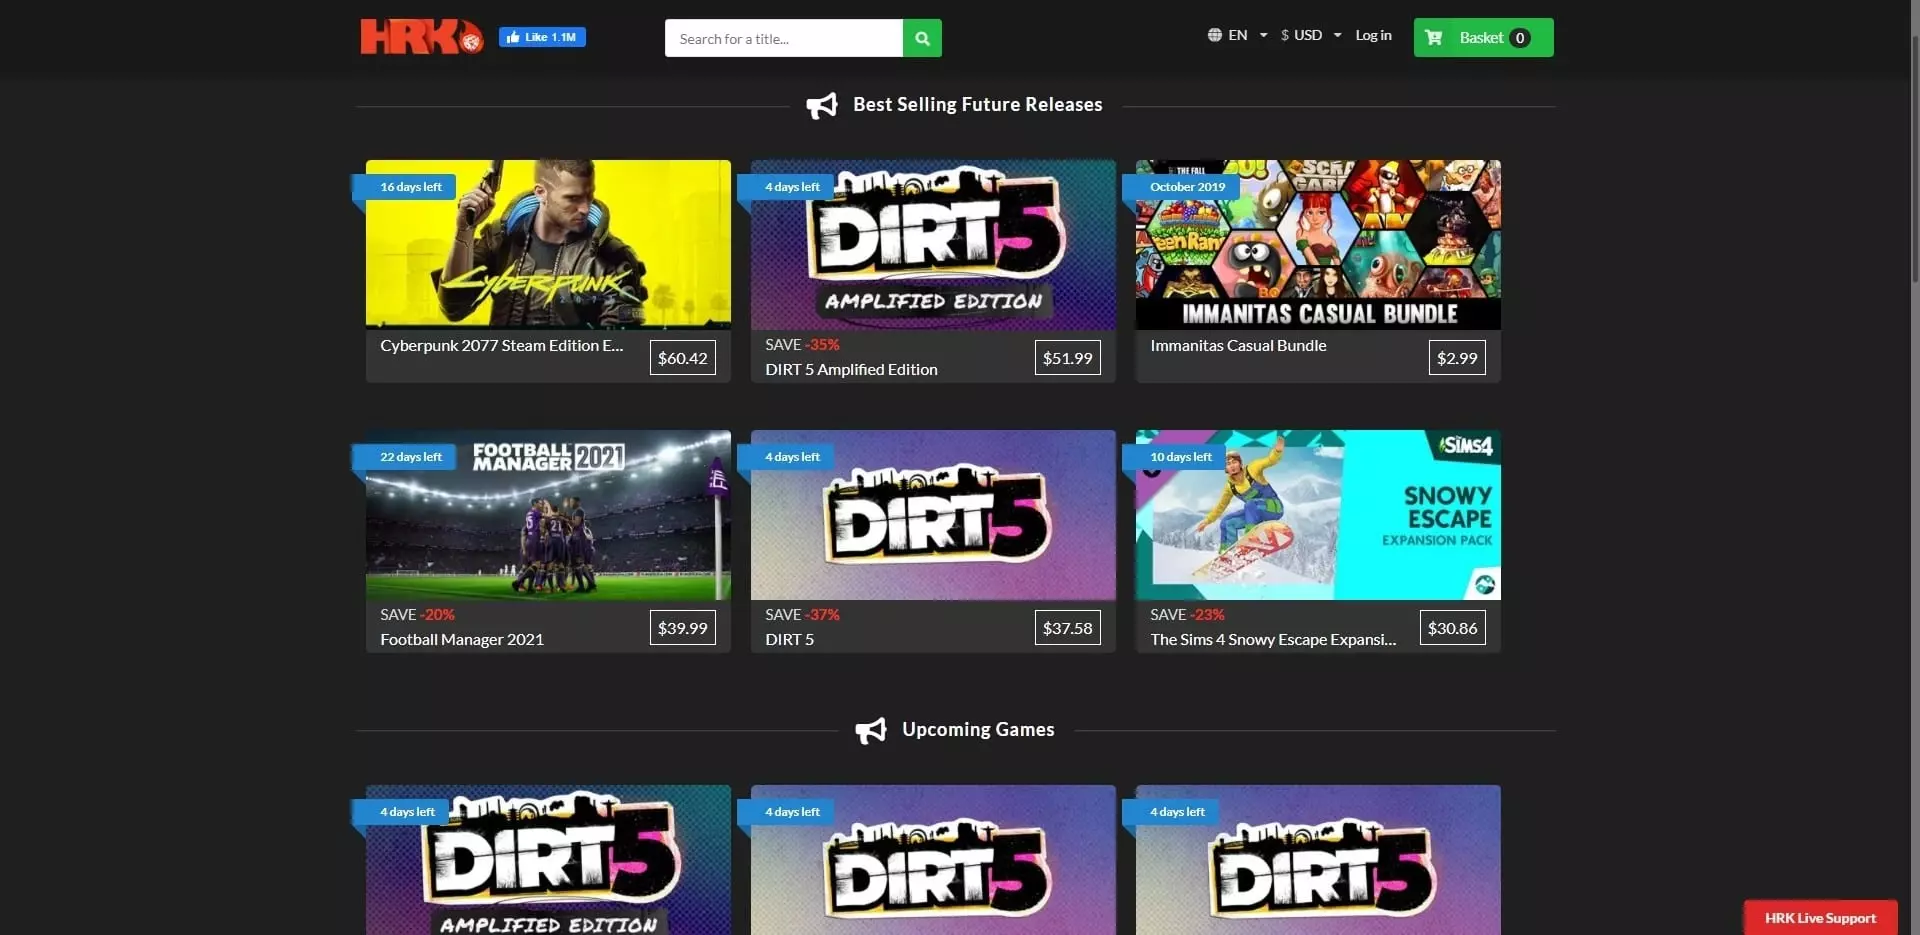Click the megaphone icon beside Best Selling Future Releases
1920x935 pixels.
click(x=822, y=105)
